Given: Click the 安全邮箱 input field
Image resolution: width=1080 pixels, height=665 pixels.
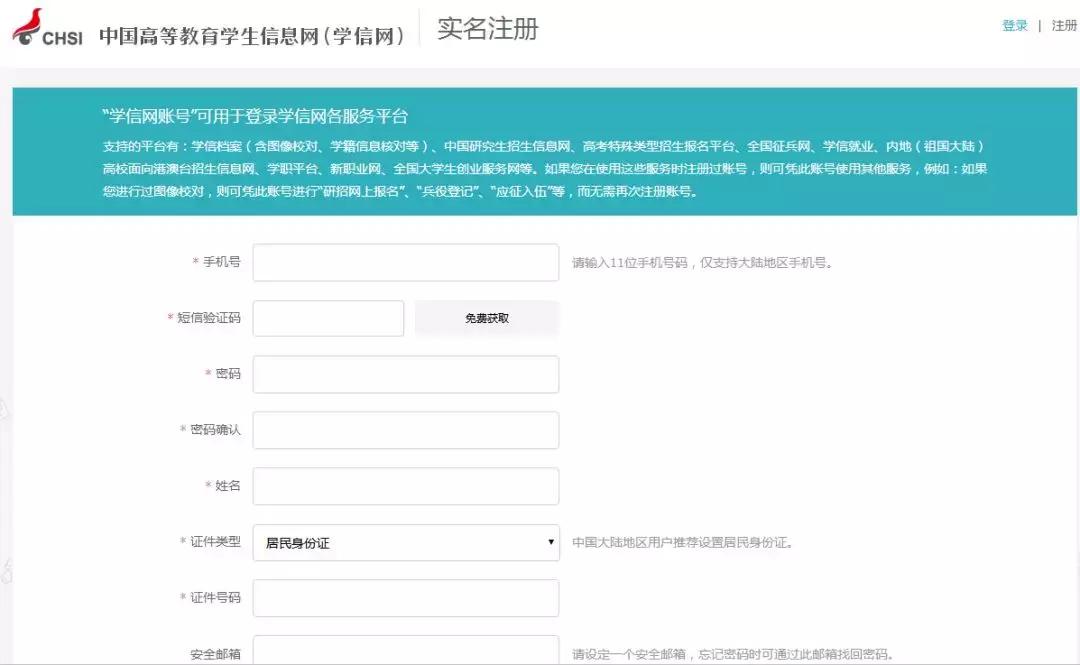Looking at the screenshot, I should [x=405, y=650].
